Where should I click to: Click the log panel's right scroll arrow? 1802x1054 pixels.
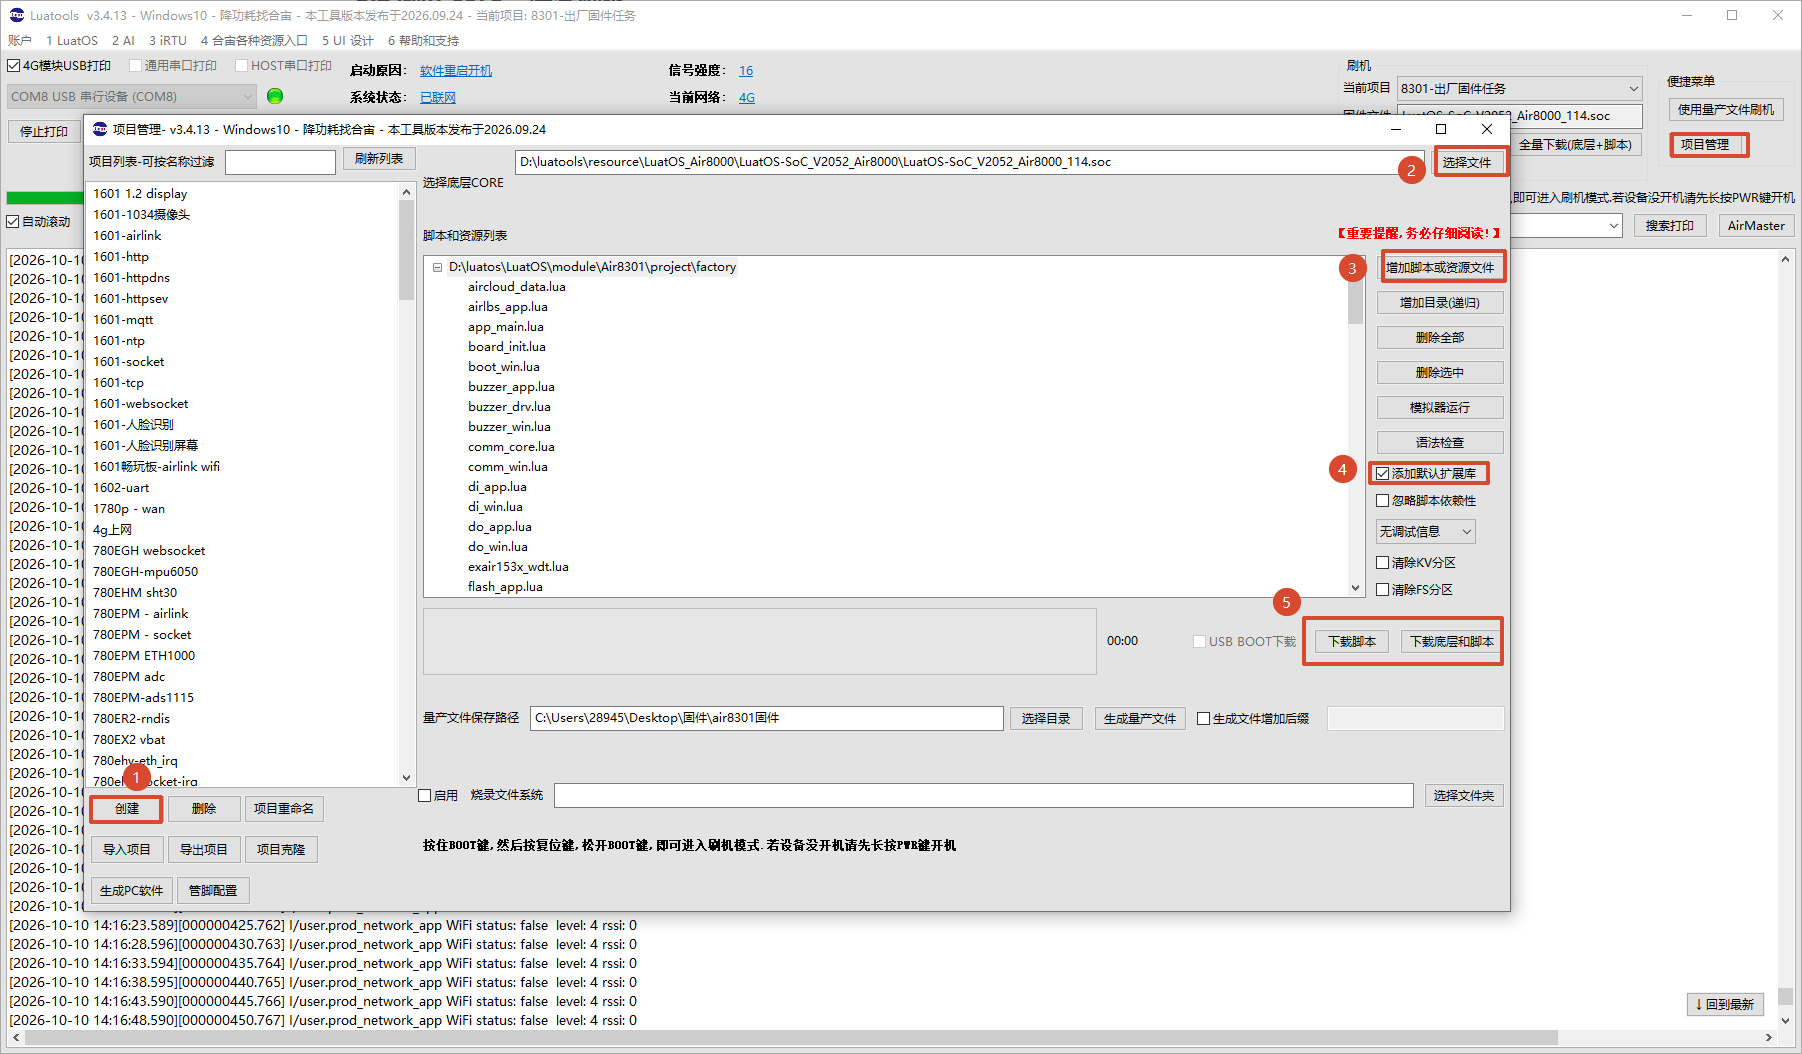click(x=1769, y=1037)
